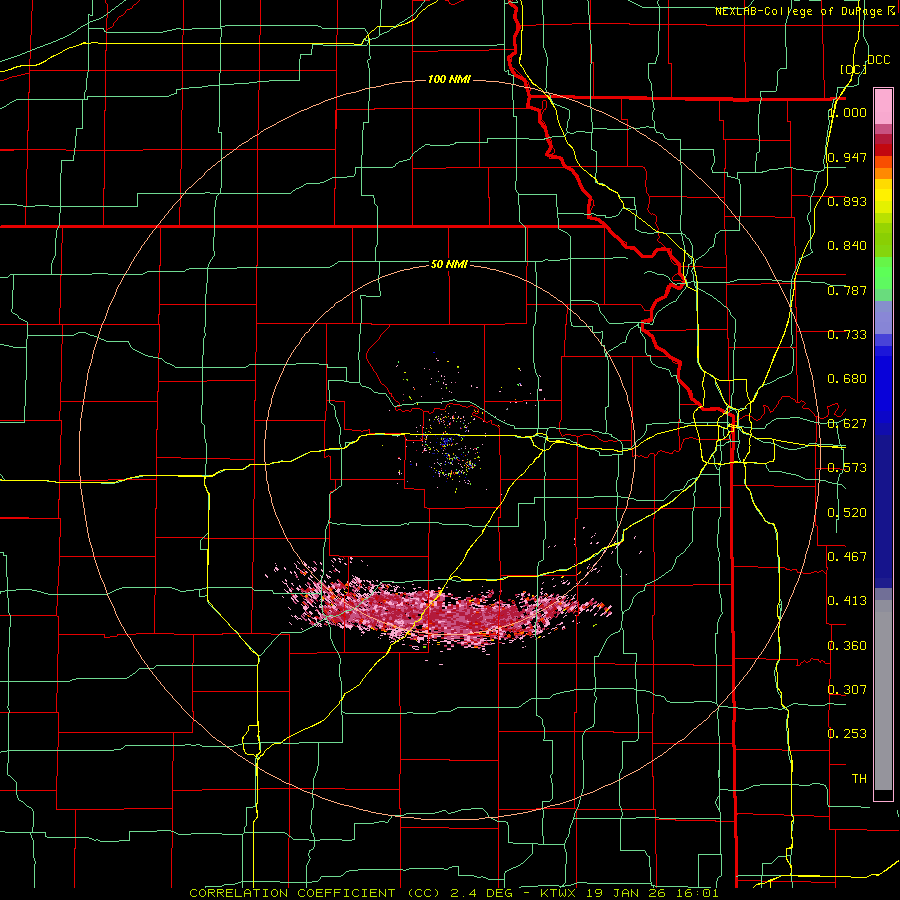Select the 50 NMI range ring label
The width and height of the screenshot is (900, 900).
click(x=449, y=264)
